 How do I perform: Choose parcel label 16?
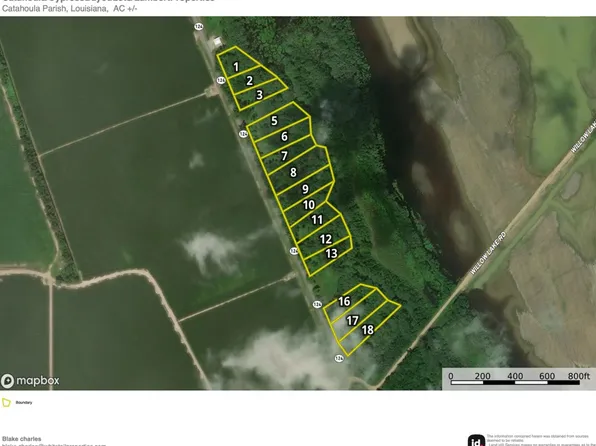(x=344, y=302)
